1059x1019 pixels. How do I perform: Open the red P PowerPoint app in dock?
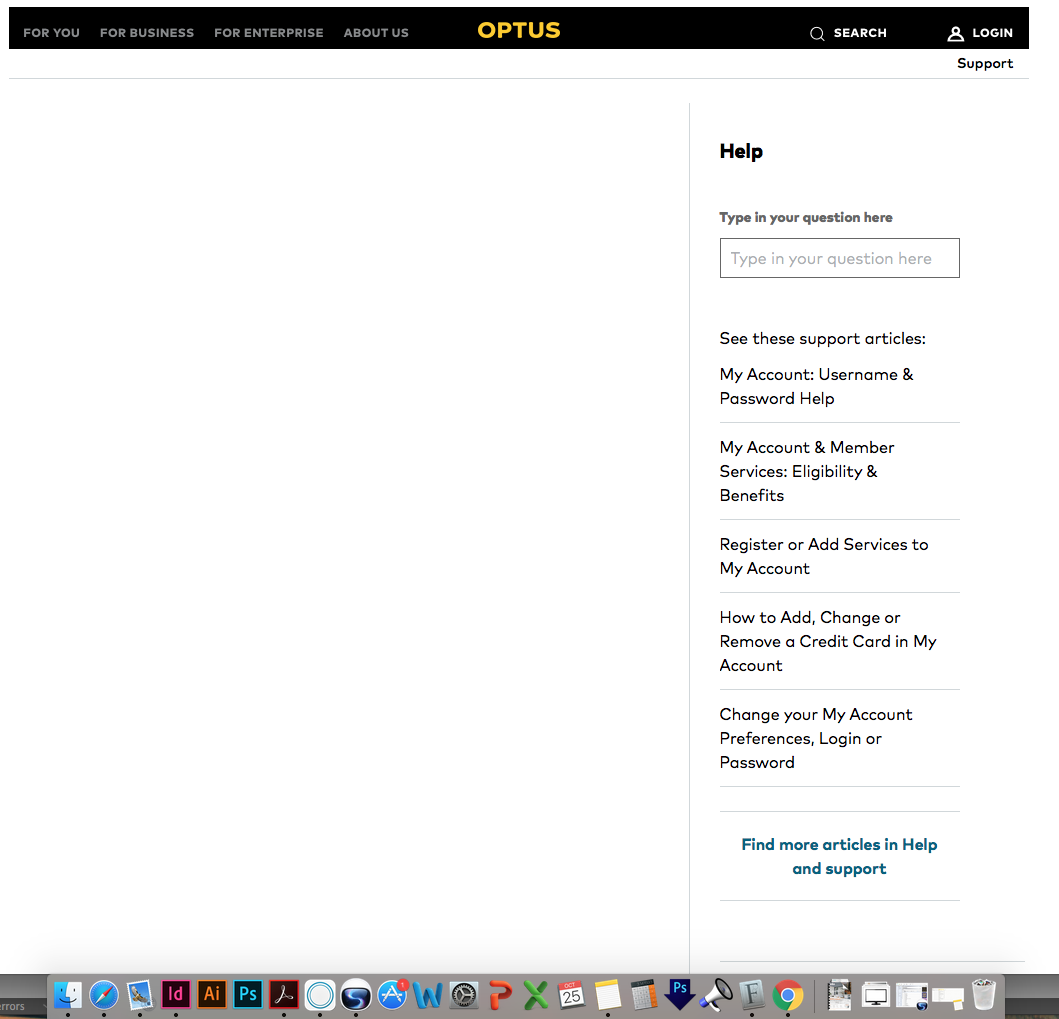tap(500, 995)
